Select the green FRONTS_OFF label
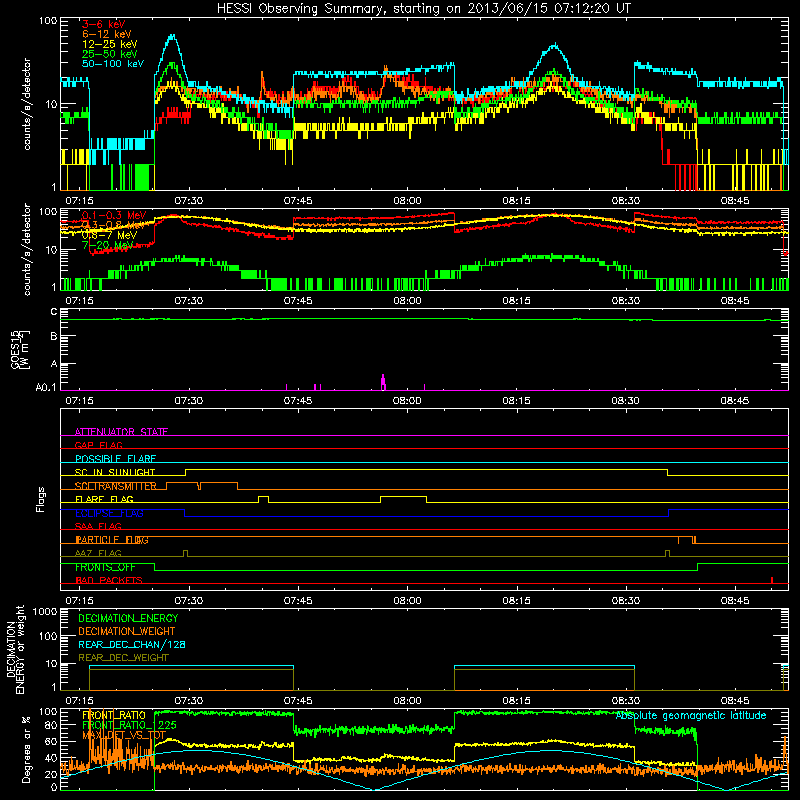This screenshot has height=800, width=800. (105, 567)
